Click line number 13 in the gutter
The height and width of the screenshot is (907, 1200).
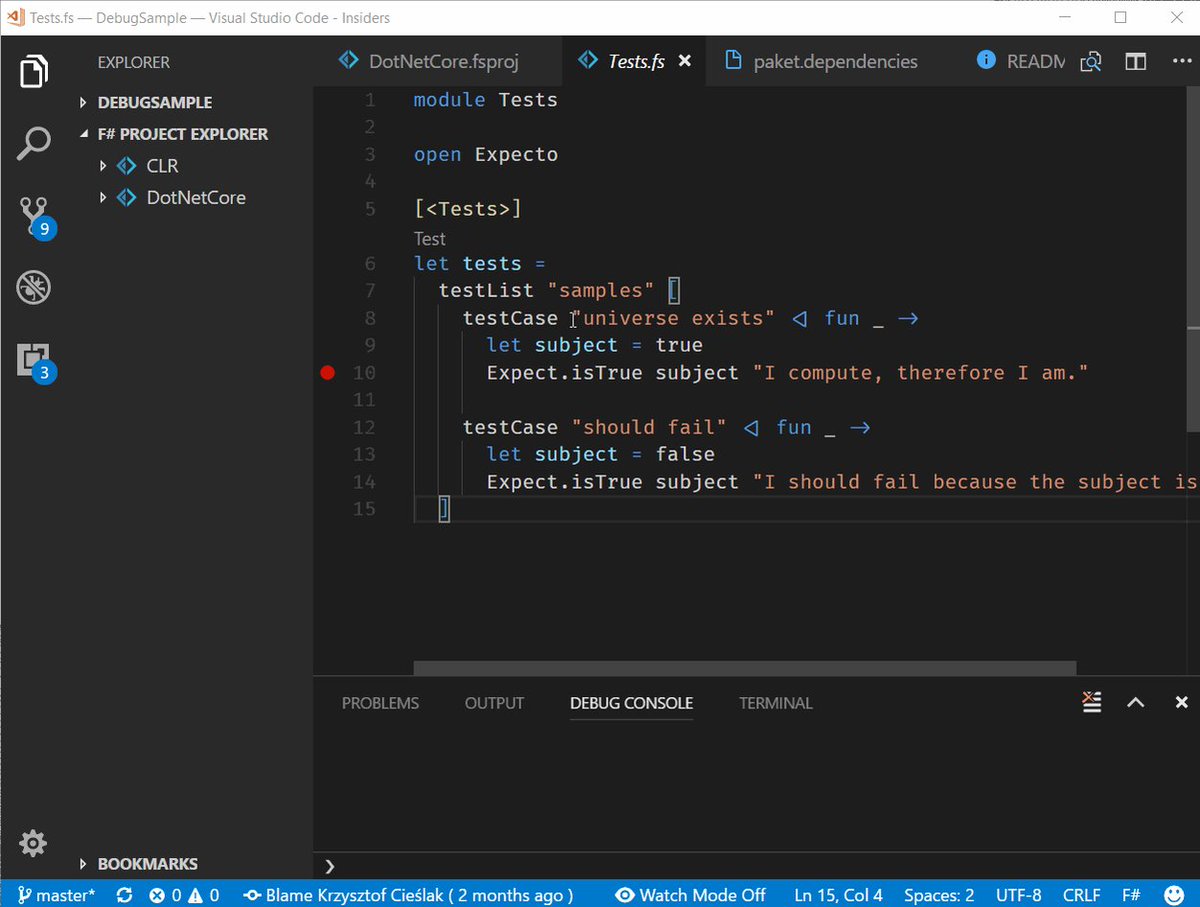pos(364,455)
